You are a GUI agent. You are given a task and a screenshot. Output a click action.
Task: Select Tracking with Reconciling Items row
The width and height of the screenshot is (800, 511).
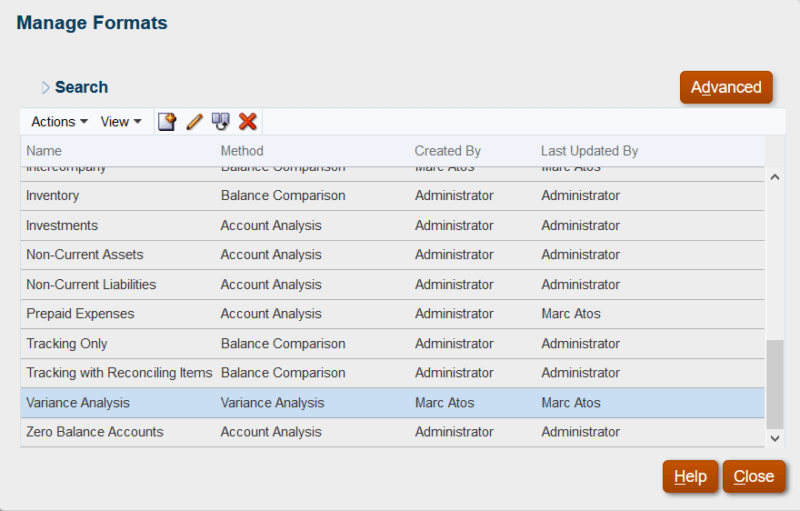tap(119, 373)
